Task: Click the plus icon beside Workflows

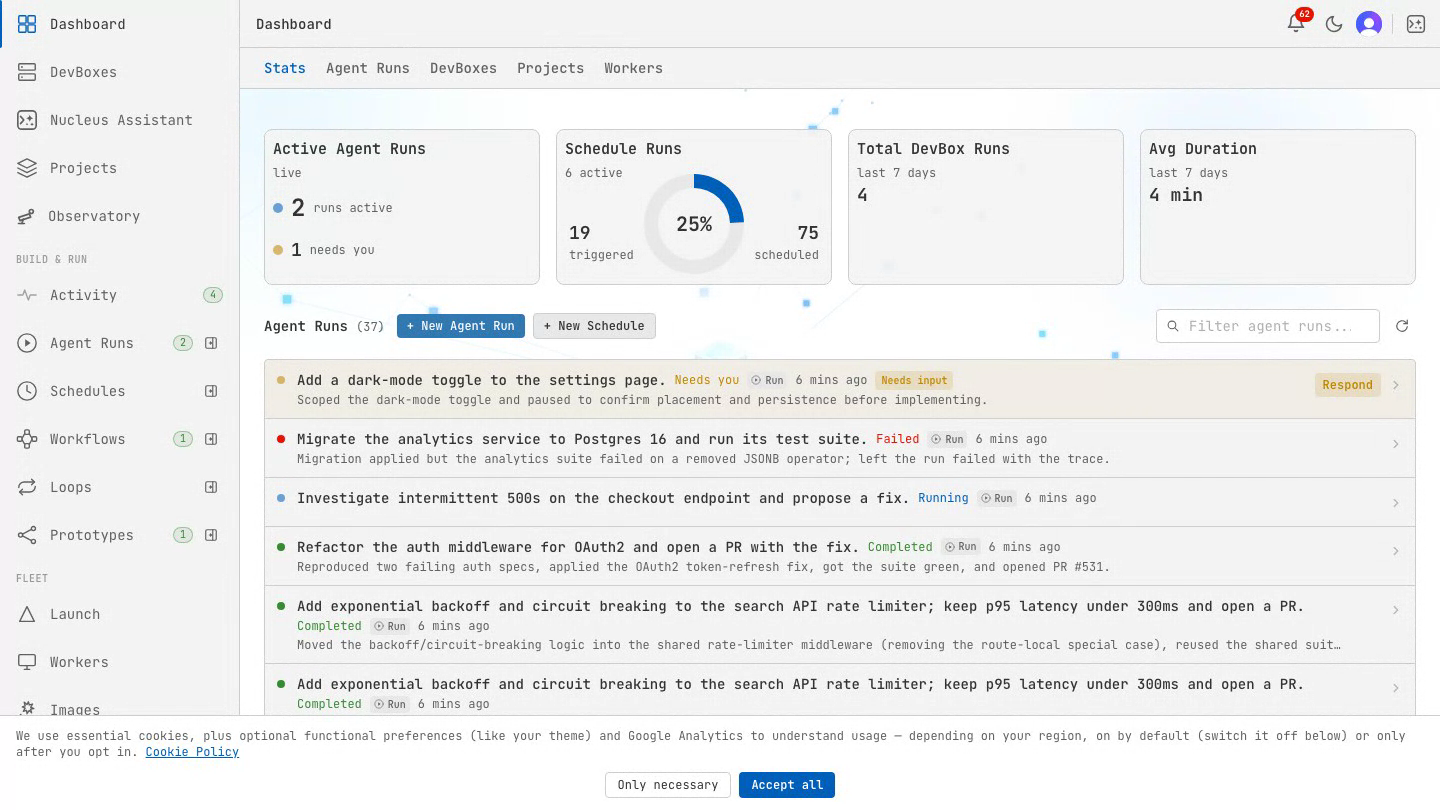Action: (x=211, y=439)
